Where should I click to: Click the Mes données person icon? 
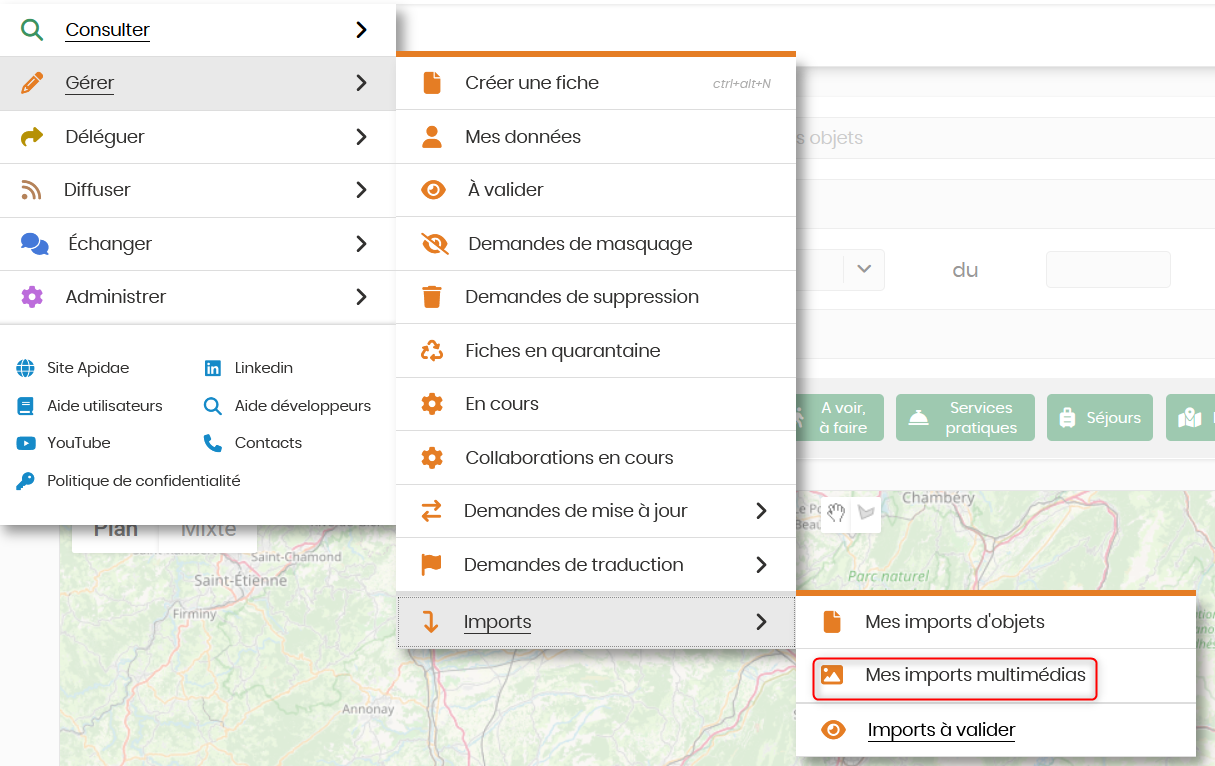[x=432, y=137]
